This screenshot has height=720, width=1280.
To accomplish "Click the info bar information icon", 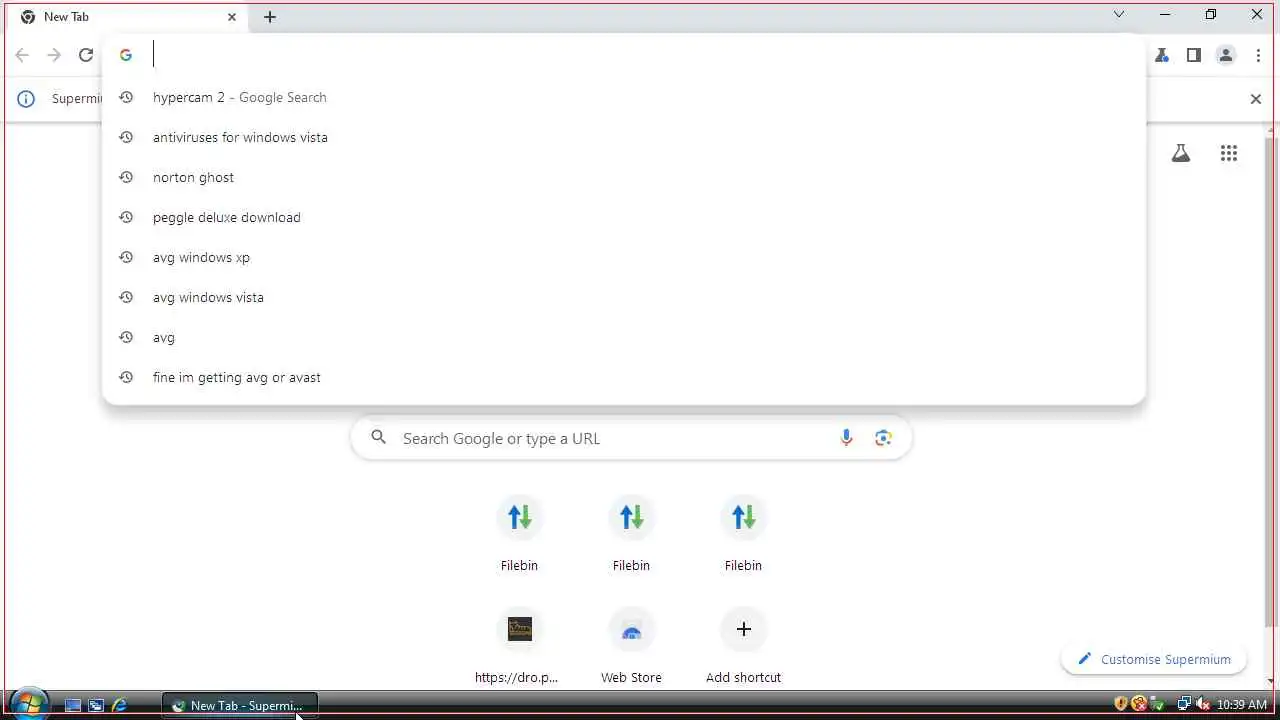I will (x=26, y=99).
